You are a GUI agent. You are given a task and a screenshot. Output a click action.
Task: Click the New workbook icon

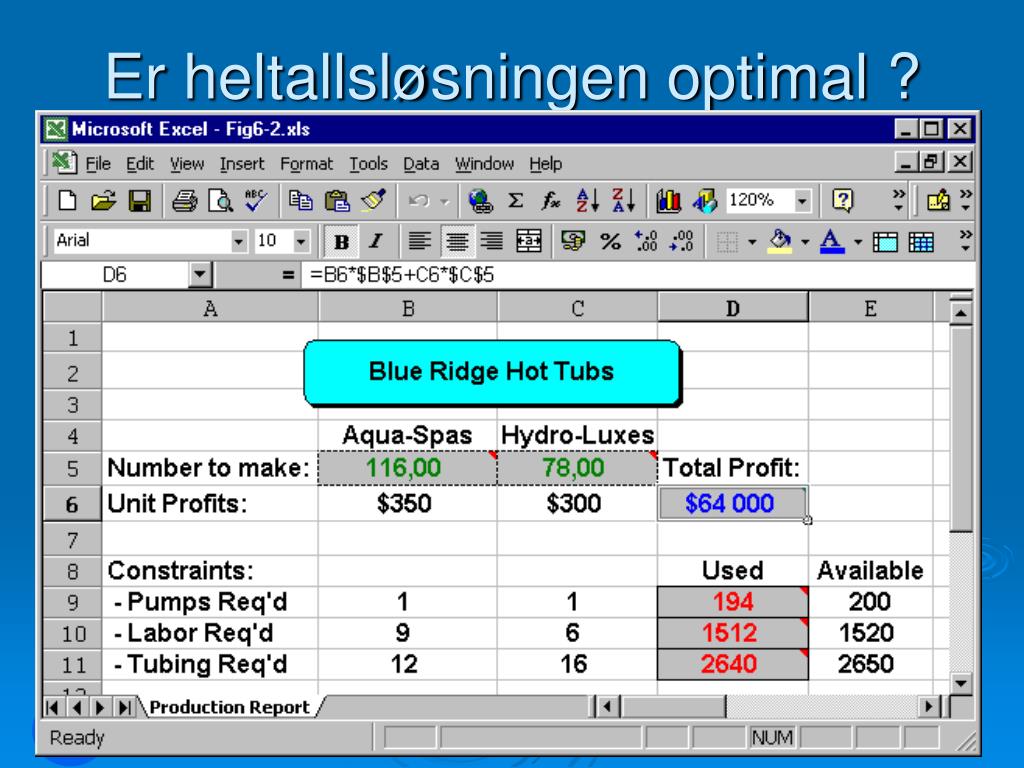(67, 200)
